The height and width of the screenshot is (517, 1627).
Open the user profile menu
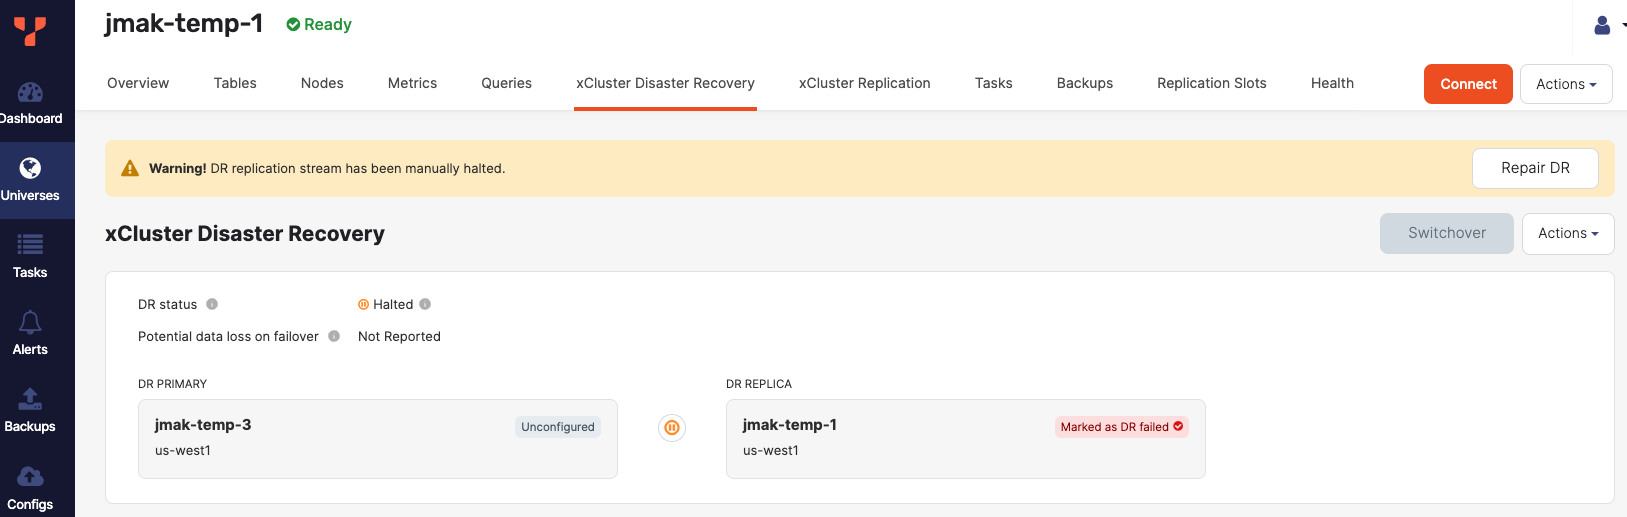coord(1602,25)
